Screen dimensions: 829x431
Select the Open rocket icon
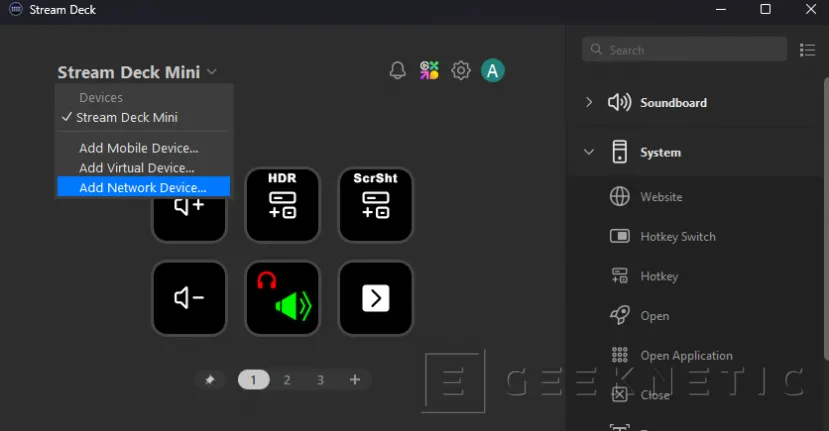point(620,316)
